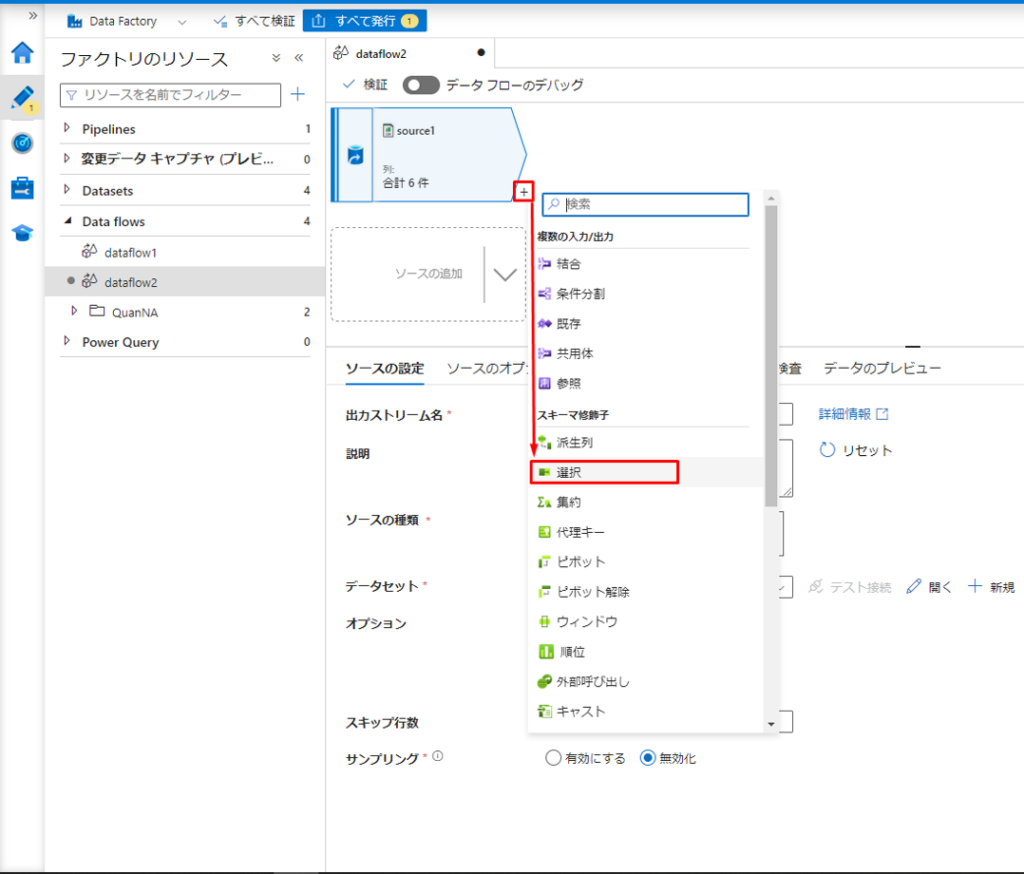Switch to ソースの設定 tab
The width and height of the screenshot is (1024, 874).
coord(385,368)
